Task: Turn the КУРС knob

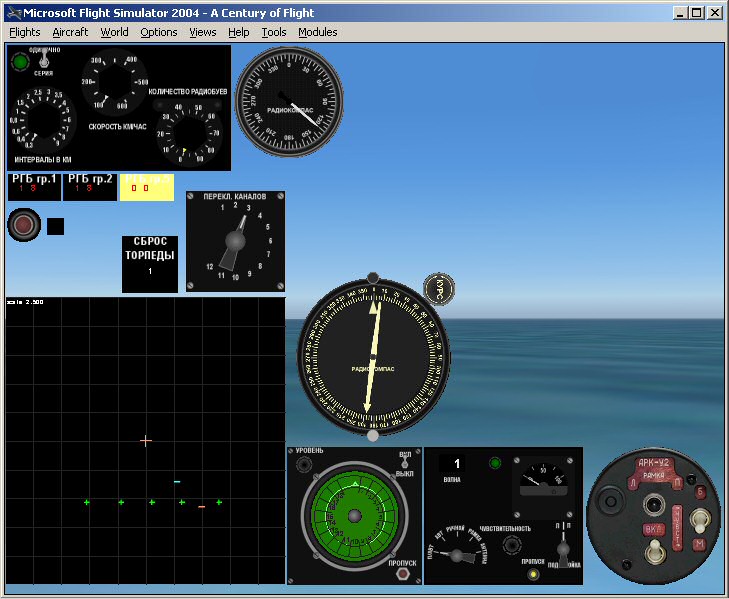Action: tap(439, 289)
